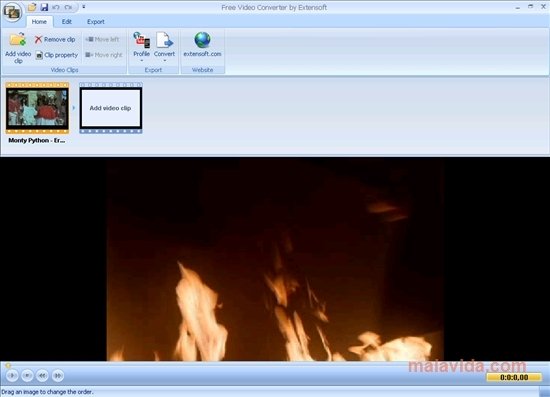Select the Monty Python clip thumbnail

pyautogui.click(x=37, y=108)
